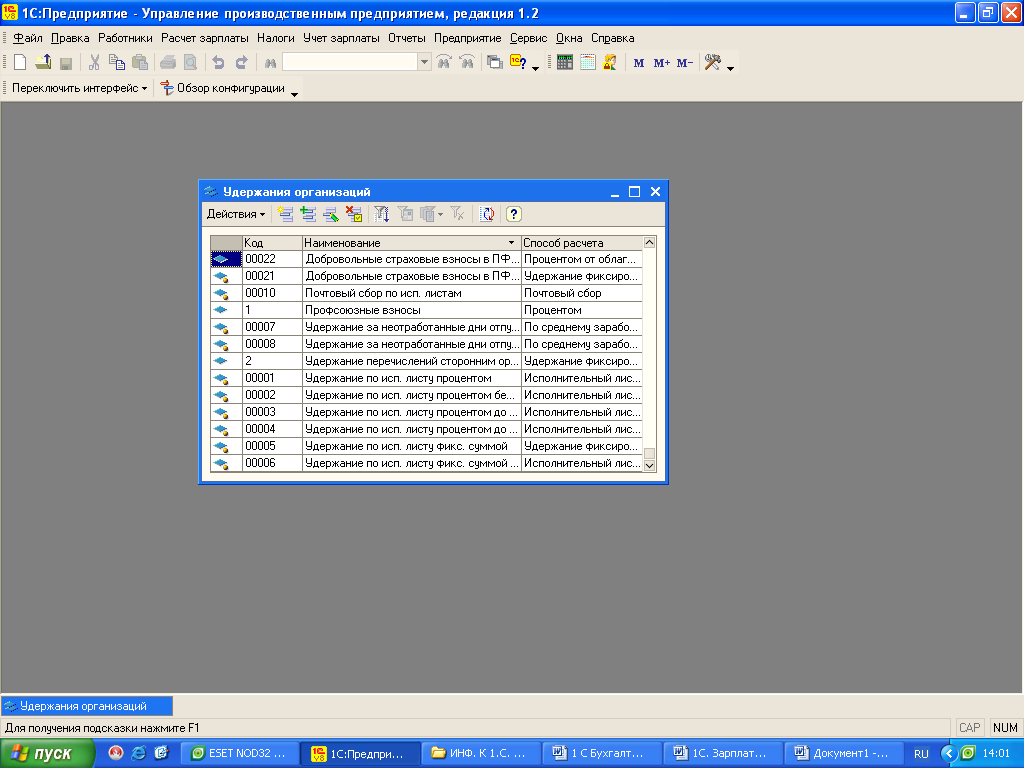Click the Copy icon in main toolbar
The width and height of the screenshot is (1024, 768).
click(117, 63)
